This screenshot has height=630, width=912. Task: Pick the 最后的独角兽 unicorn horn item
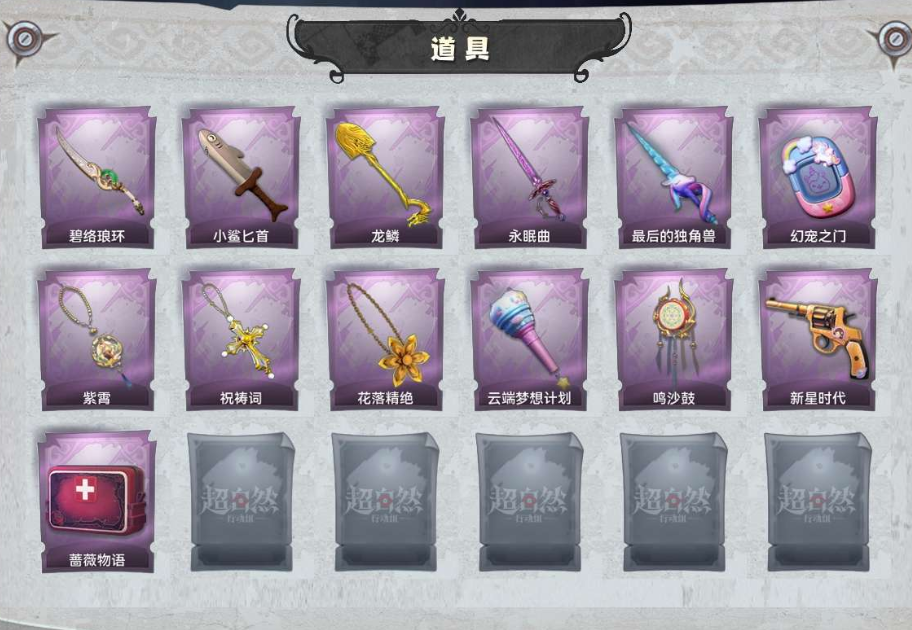[x=674, y=177]
